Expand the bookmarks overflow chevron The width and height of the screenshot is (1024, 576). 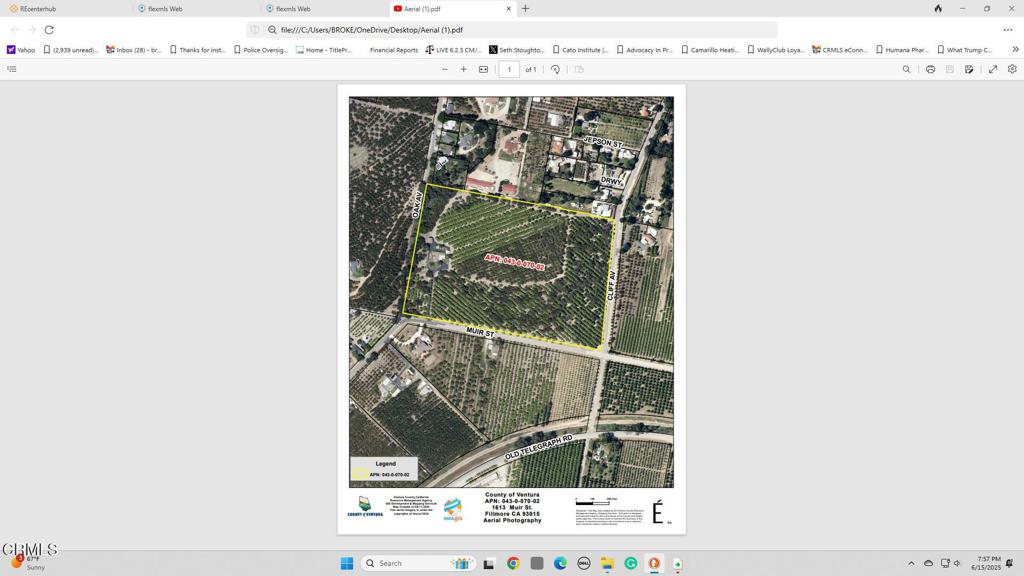click(x=1015, y=50)
